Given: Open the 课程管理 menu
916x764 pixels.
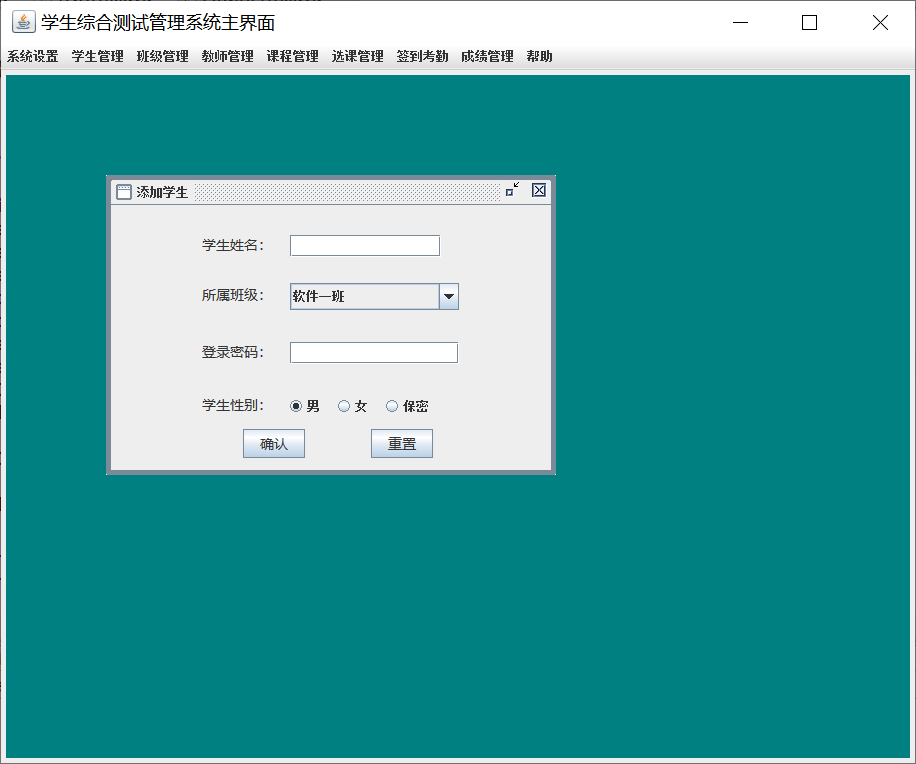Looking at the screenshot, I should point(292,56).
